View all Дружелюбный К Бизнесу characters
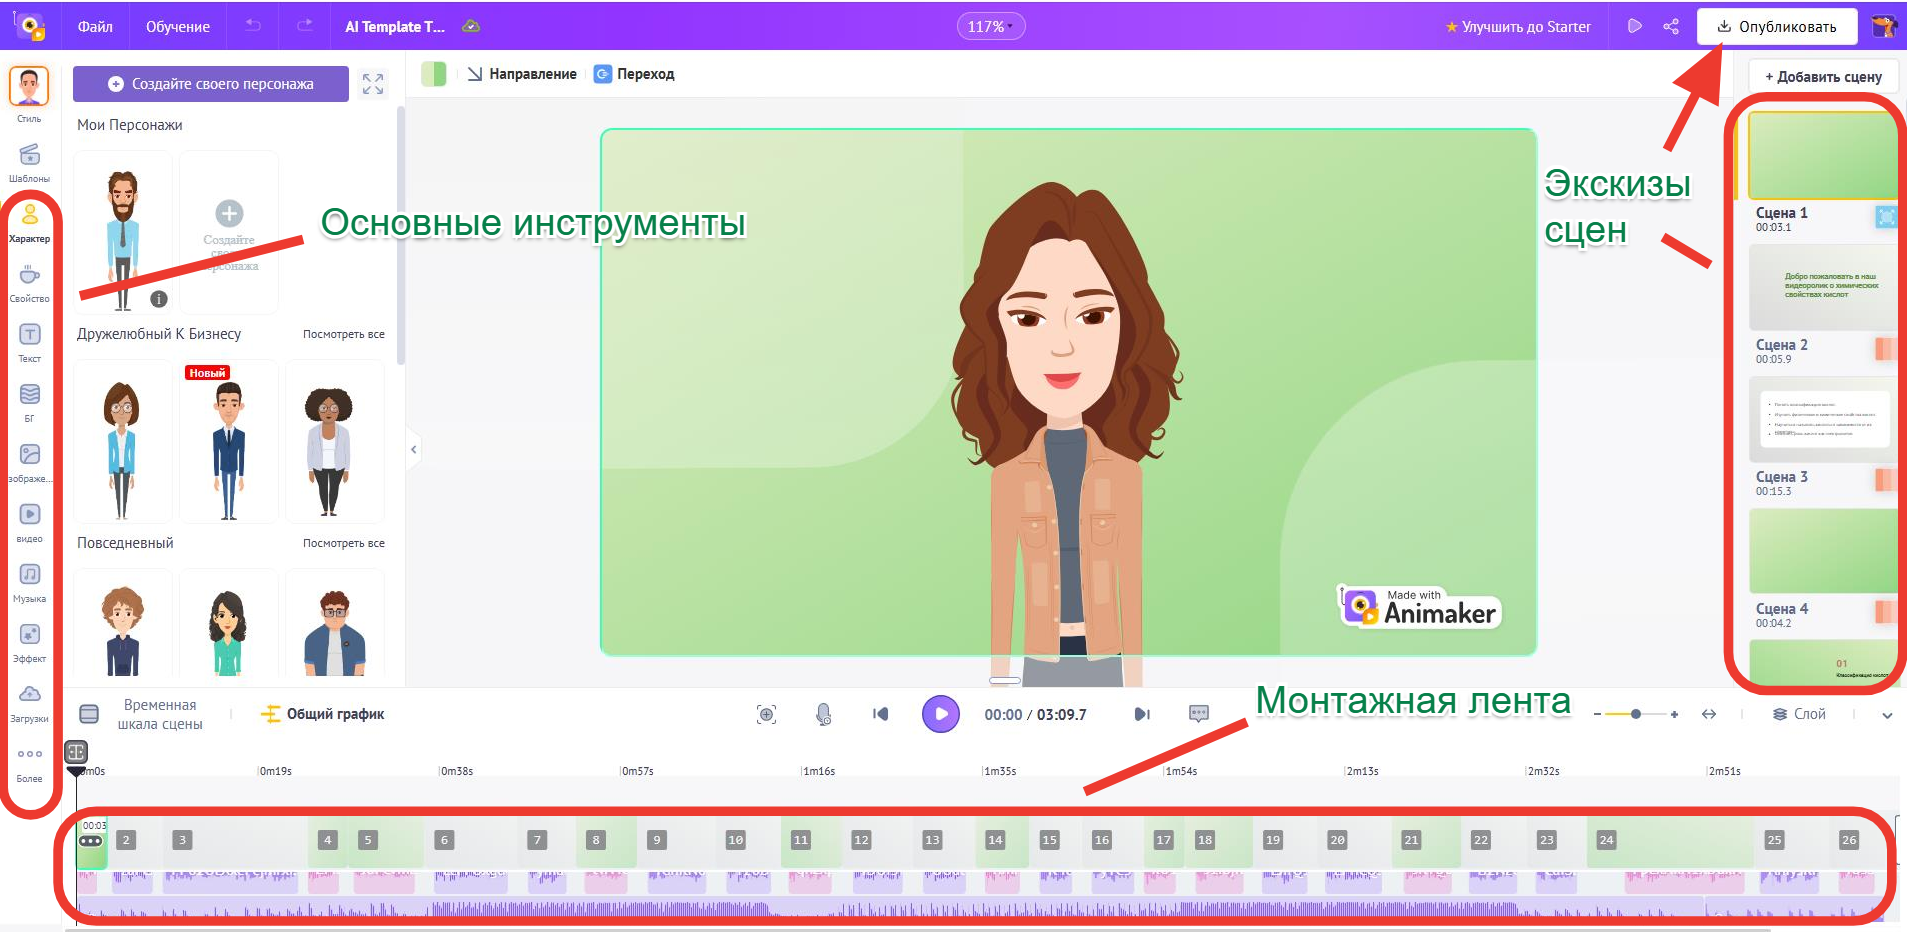1907x932 pixels. (x=344, y=334)
